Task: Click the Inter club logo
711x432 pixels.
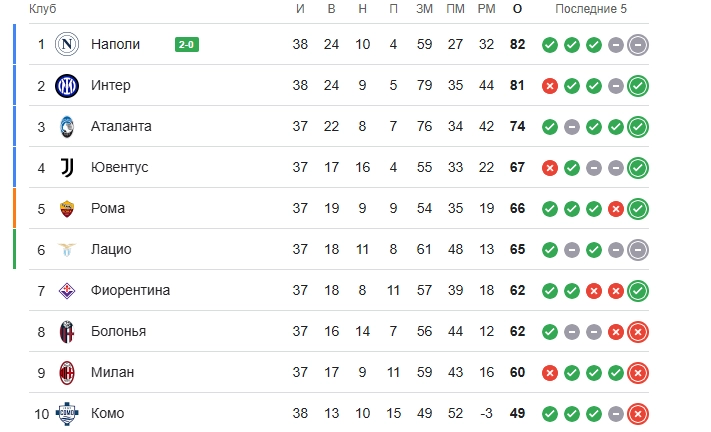Action: [67, 86]
